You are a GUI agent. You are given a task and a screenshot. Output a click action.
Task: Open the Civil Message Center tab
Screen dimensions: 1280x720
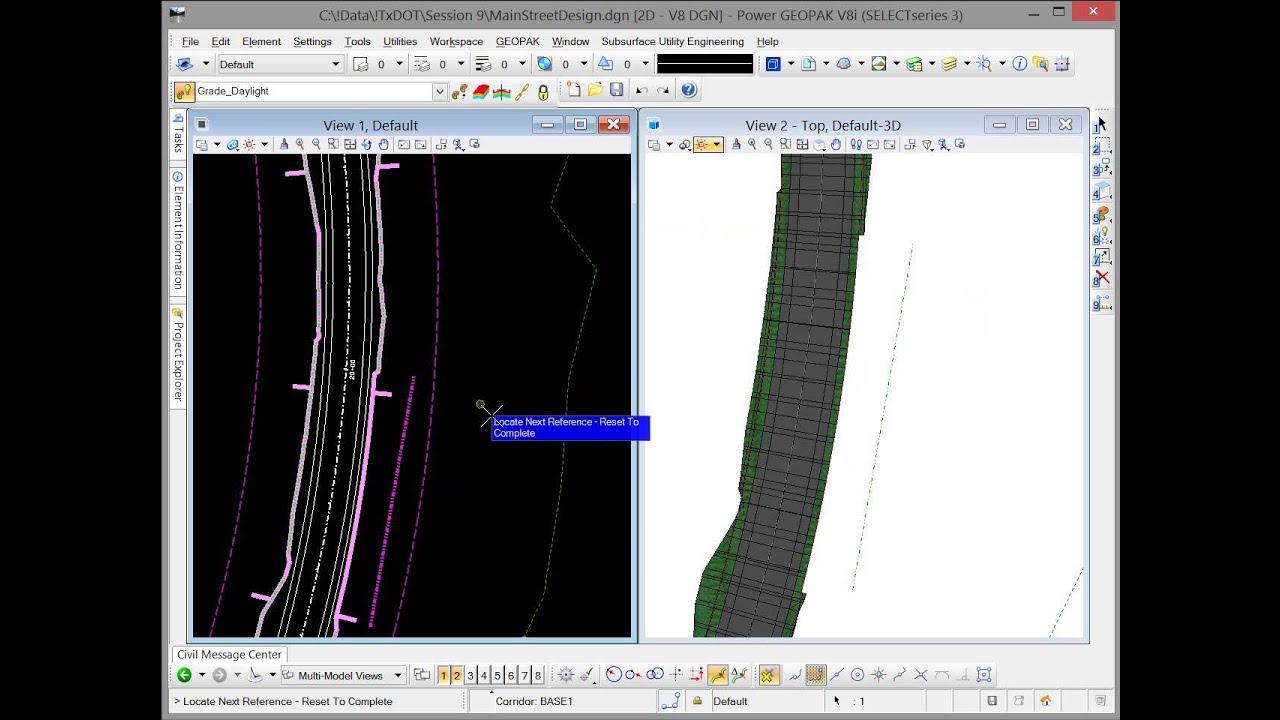point(229,655)
